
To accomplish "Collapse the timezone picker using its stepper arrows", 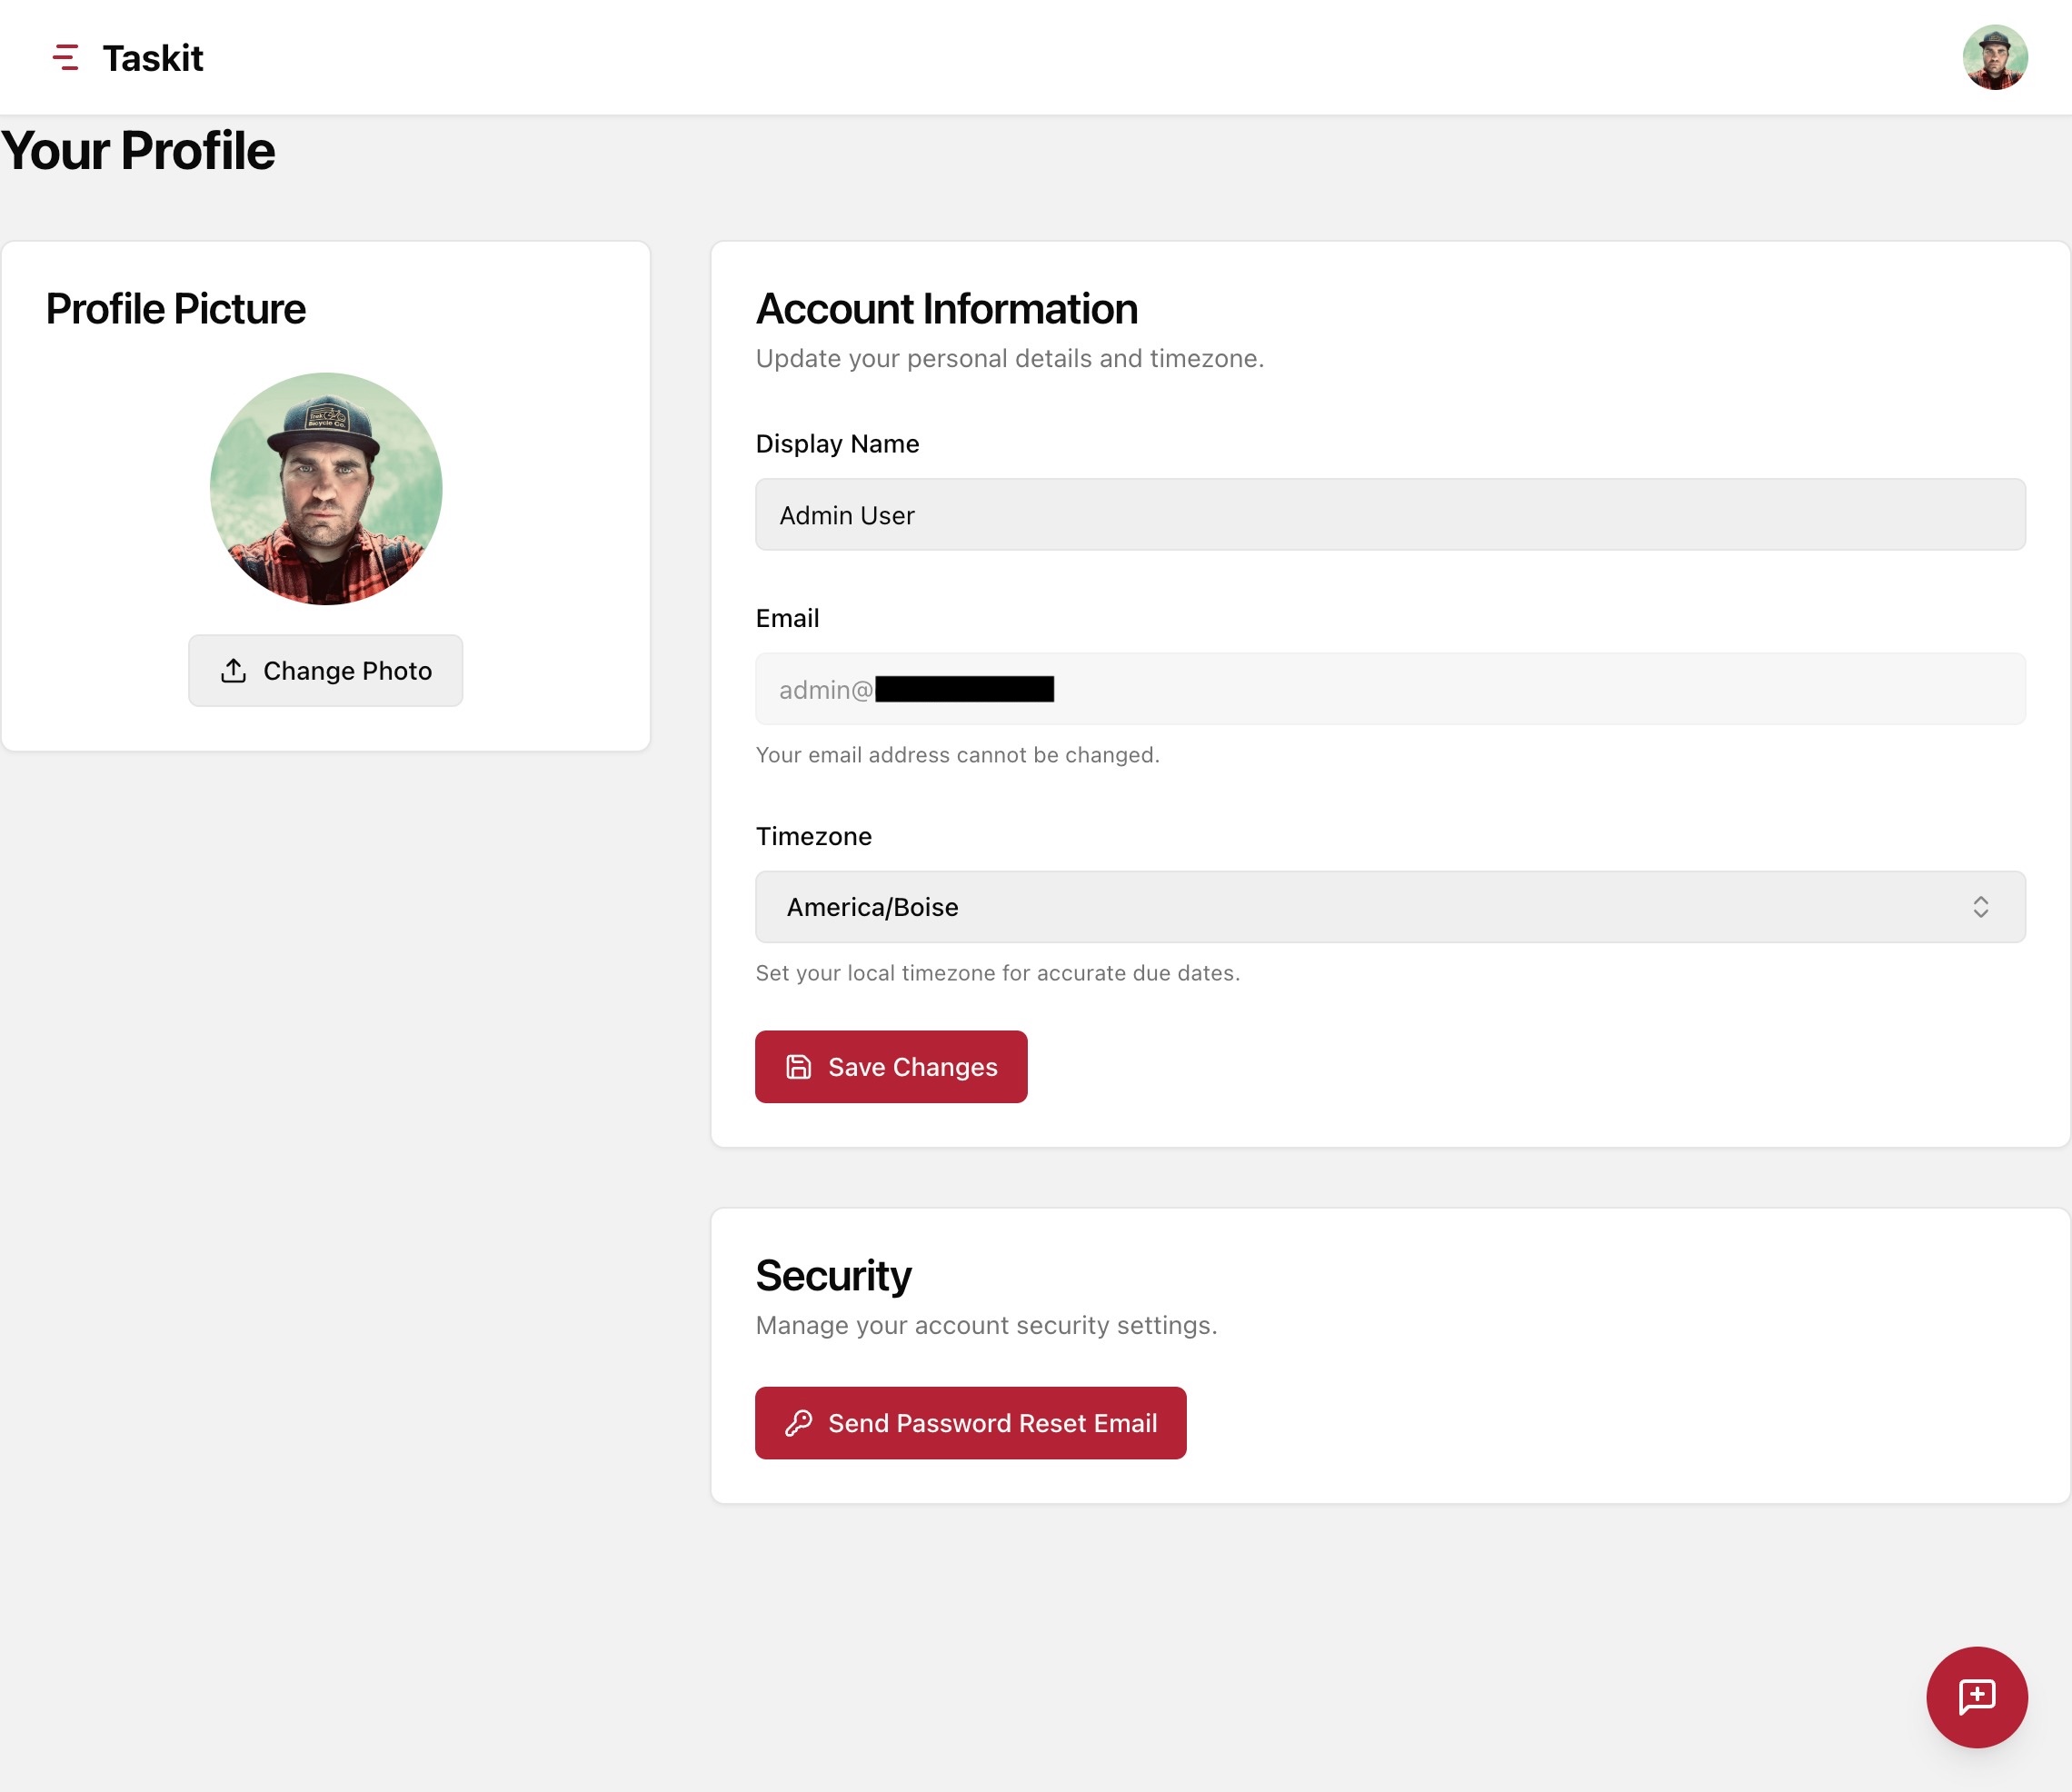I will coord(1984,906).
